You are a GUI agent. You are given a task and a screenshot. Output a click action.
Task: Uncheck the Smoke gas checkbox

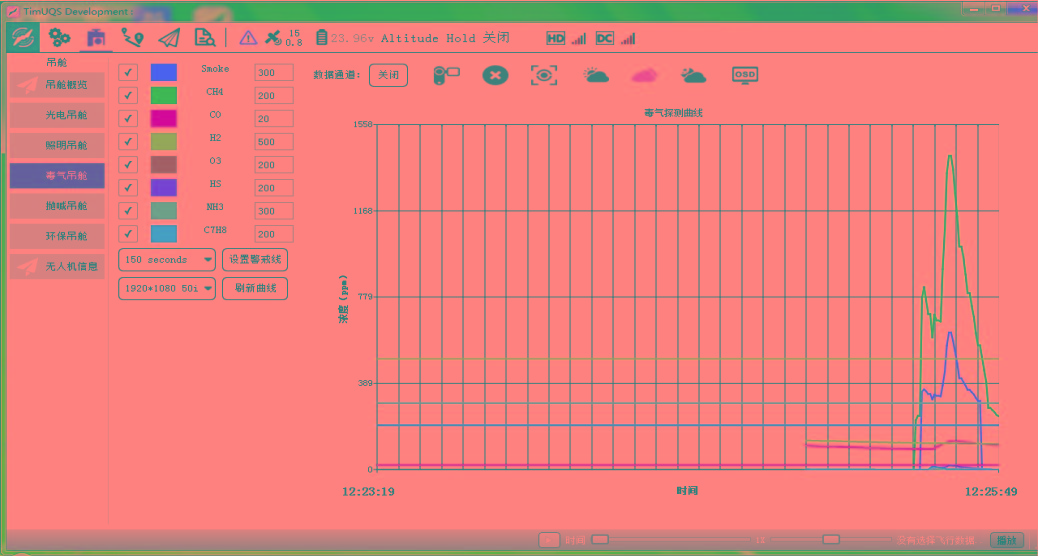pos(128,72)
